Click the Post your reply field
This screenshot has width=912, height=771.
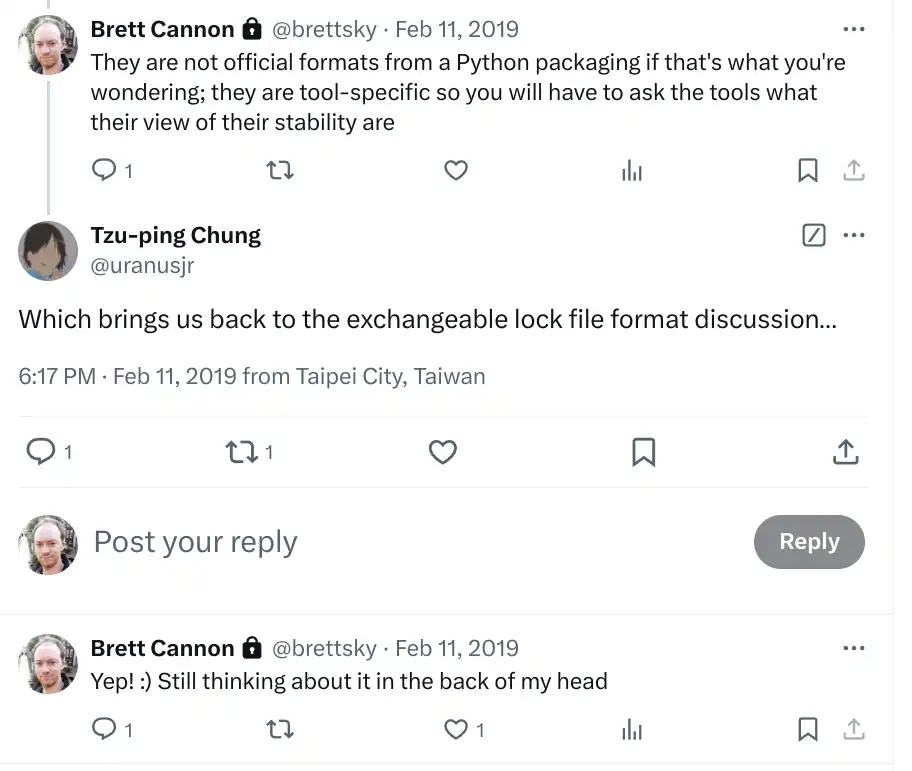coord(400,542)
